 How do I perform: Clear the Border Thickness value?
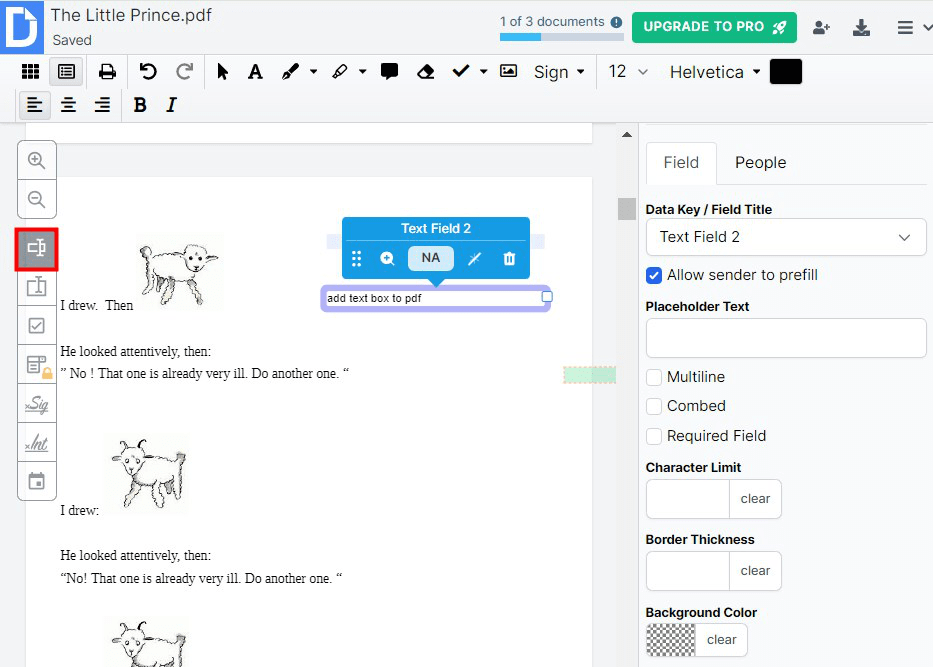[755, 571]
